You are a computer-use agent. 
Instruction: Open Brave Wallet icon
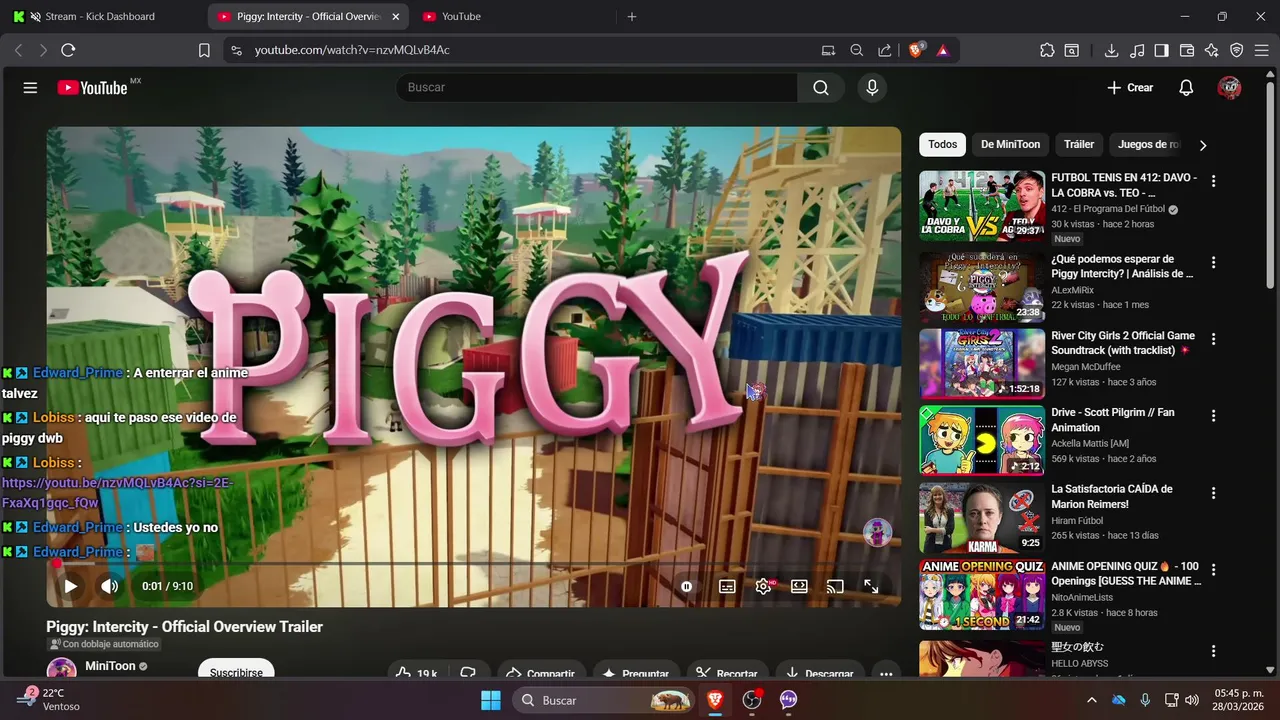(1187, 50)
